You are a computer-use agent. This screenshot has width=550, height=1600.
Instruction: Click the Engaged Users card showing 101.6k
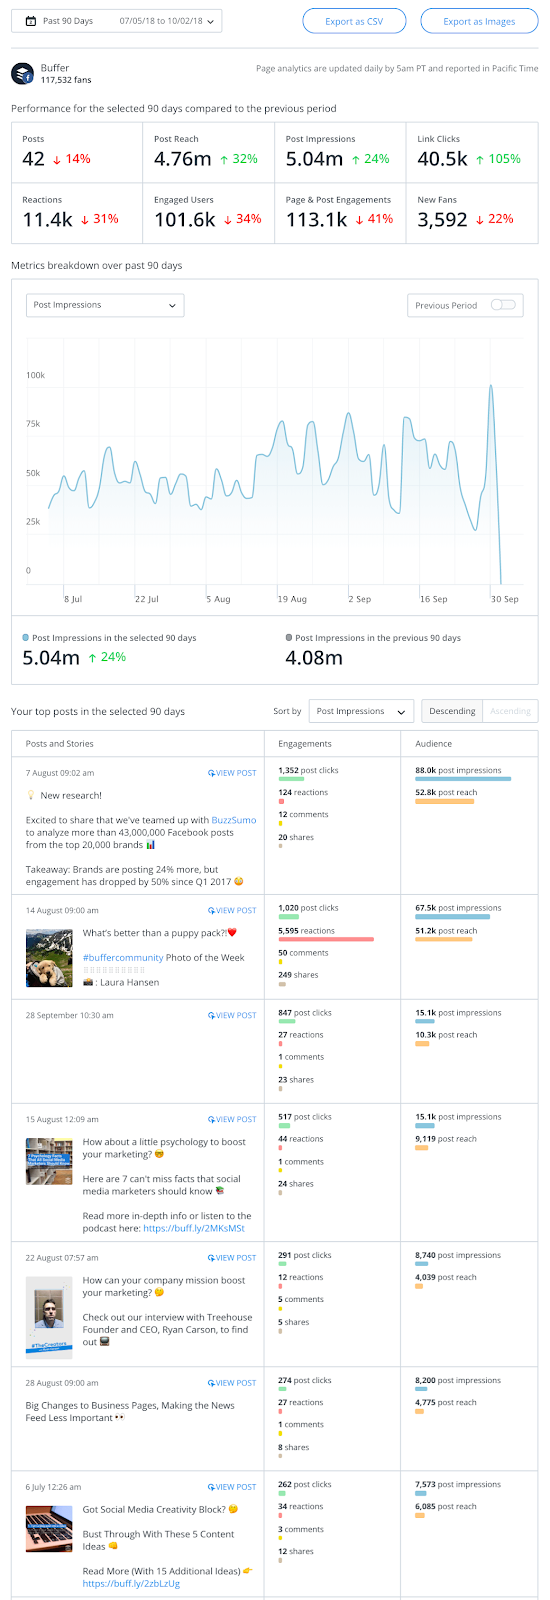tap(208, 212)
